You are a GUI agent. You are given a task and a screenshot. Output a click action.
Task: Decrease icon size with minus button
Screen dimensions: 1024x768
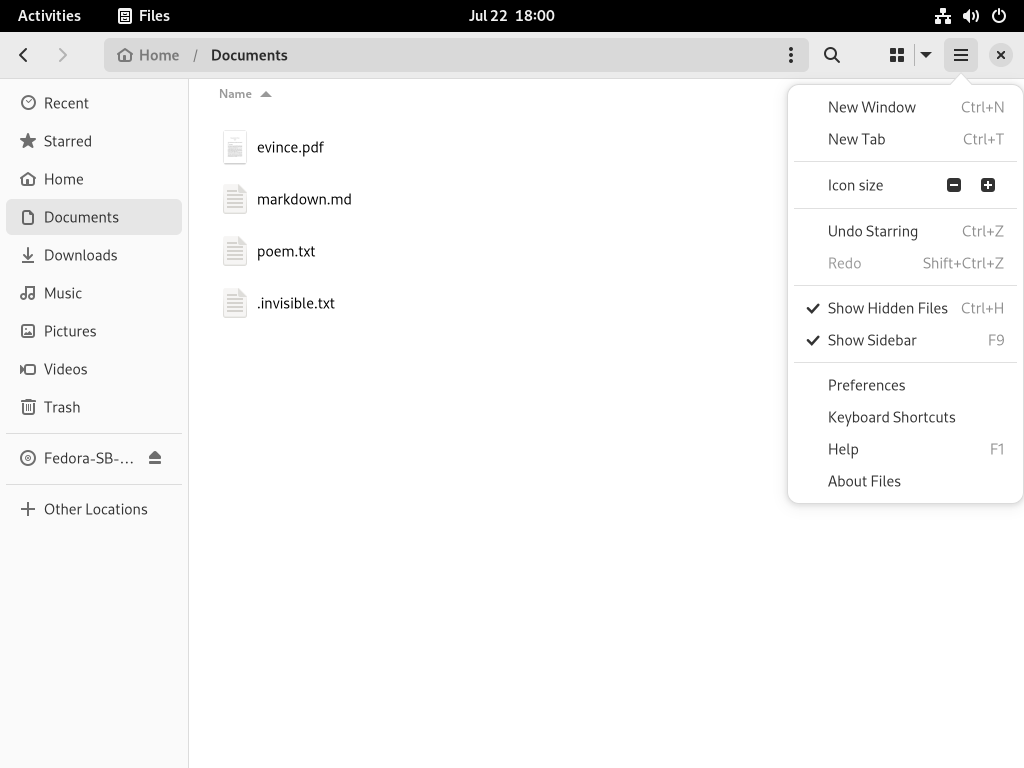click(x=953, y=185)
